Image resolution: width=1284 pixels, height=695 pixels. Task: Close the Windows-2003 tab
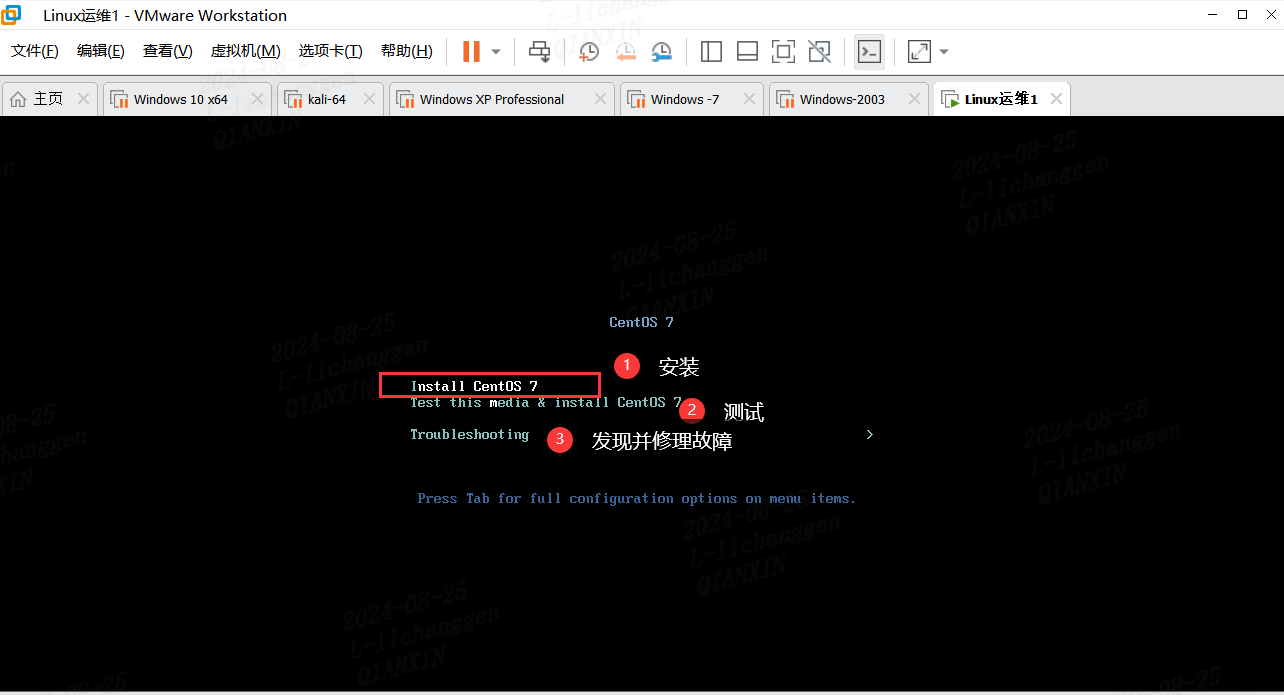point(914,99)
